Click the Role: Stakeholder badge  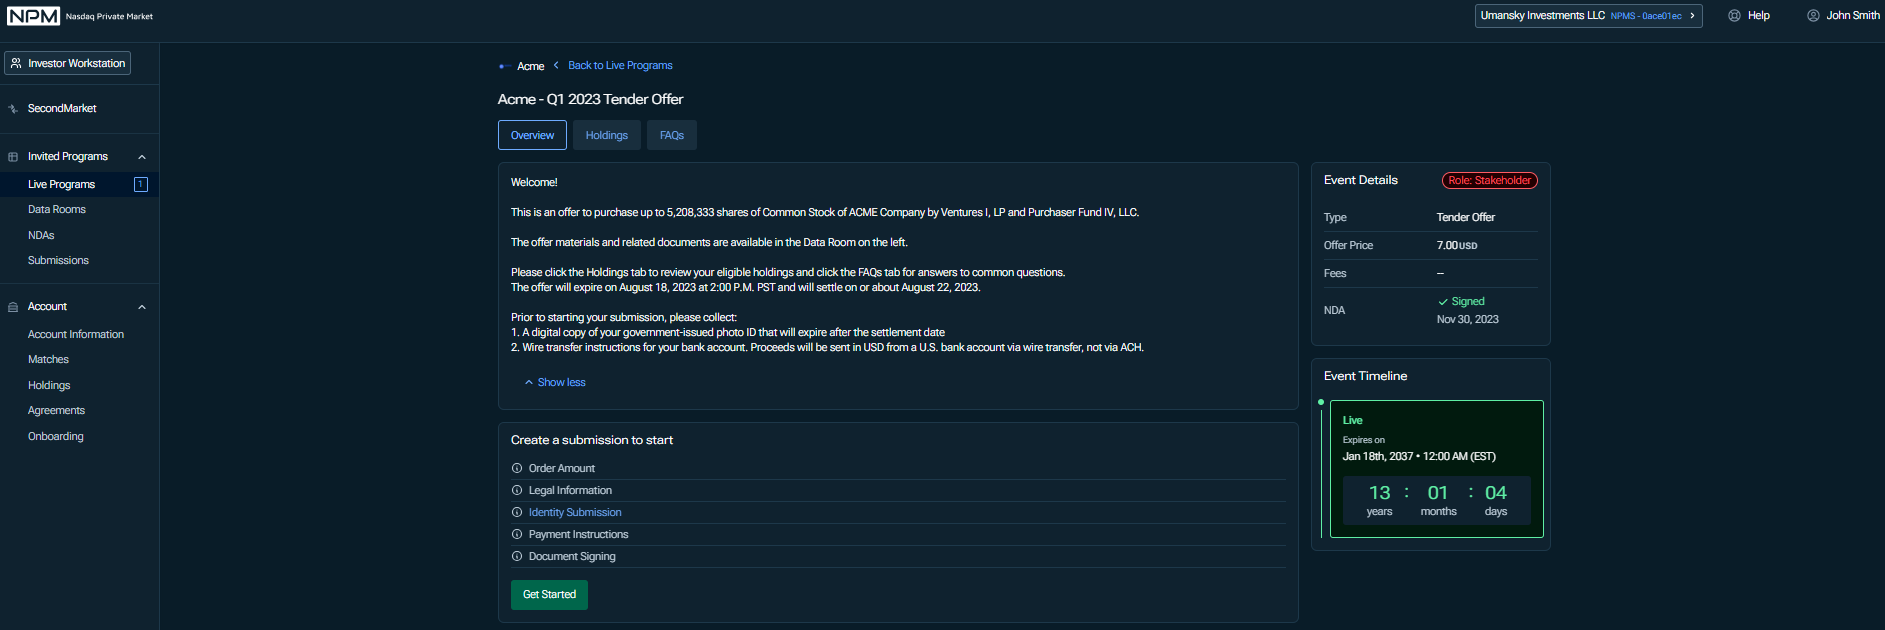pyautogui.click(x=1490, y=180)
